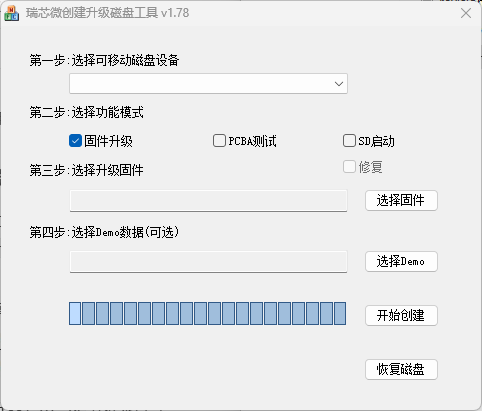Click the blue segmented progress bar
Screen dimensions: 482x411
coord(207,313)
